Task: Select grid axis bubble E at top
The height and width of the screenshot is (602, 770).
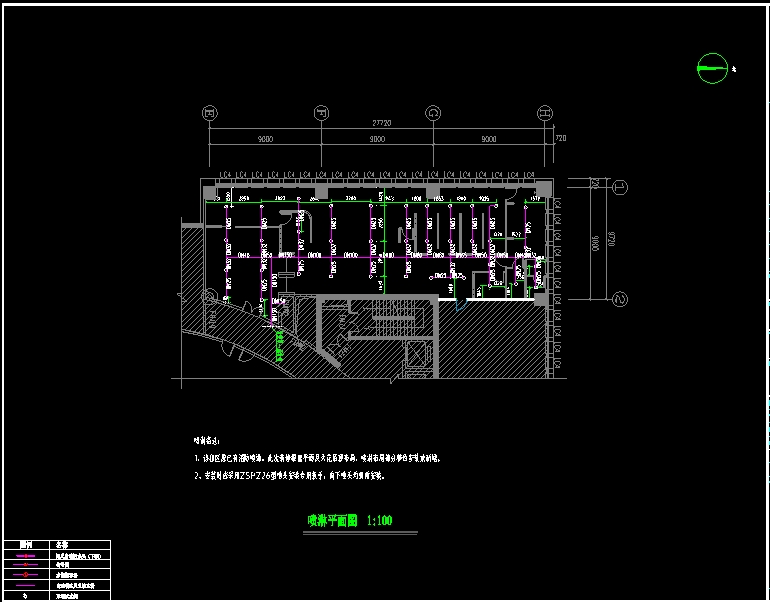Action: [x=209, y=112]
